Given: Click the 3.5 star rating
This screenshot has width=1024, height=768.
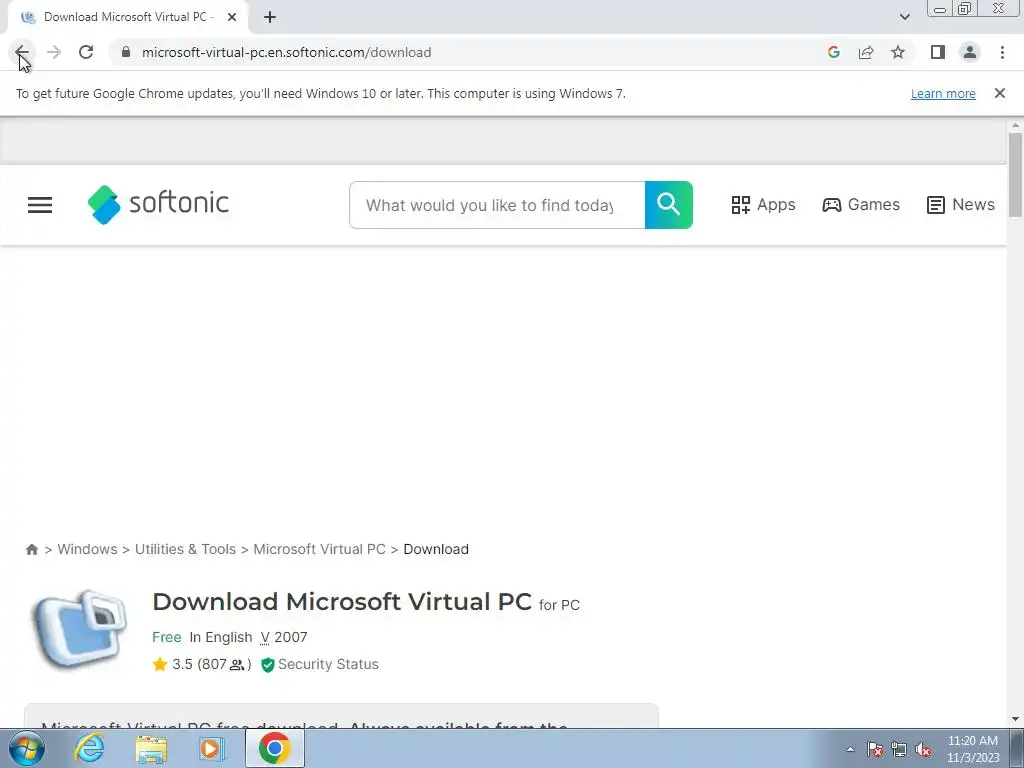Looking at the screenshot, I should 202,664.
